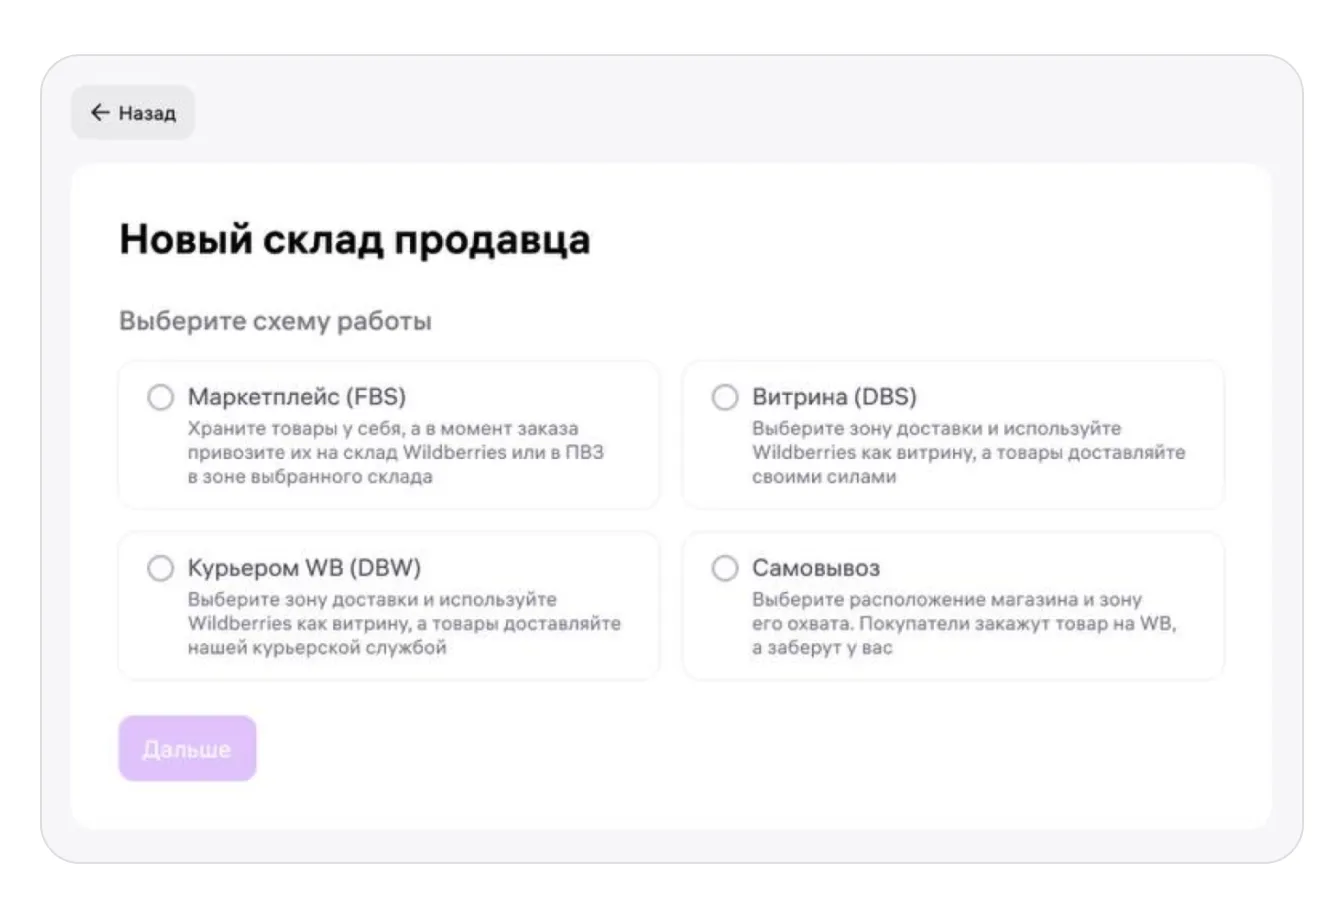Screen dimensions: 1344x918
Task: Click the DBS description about own delivery
Action: pyautogui.click(x=967, y=453)
